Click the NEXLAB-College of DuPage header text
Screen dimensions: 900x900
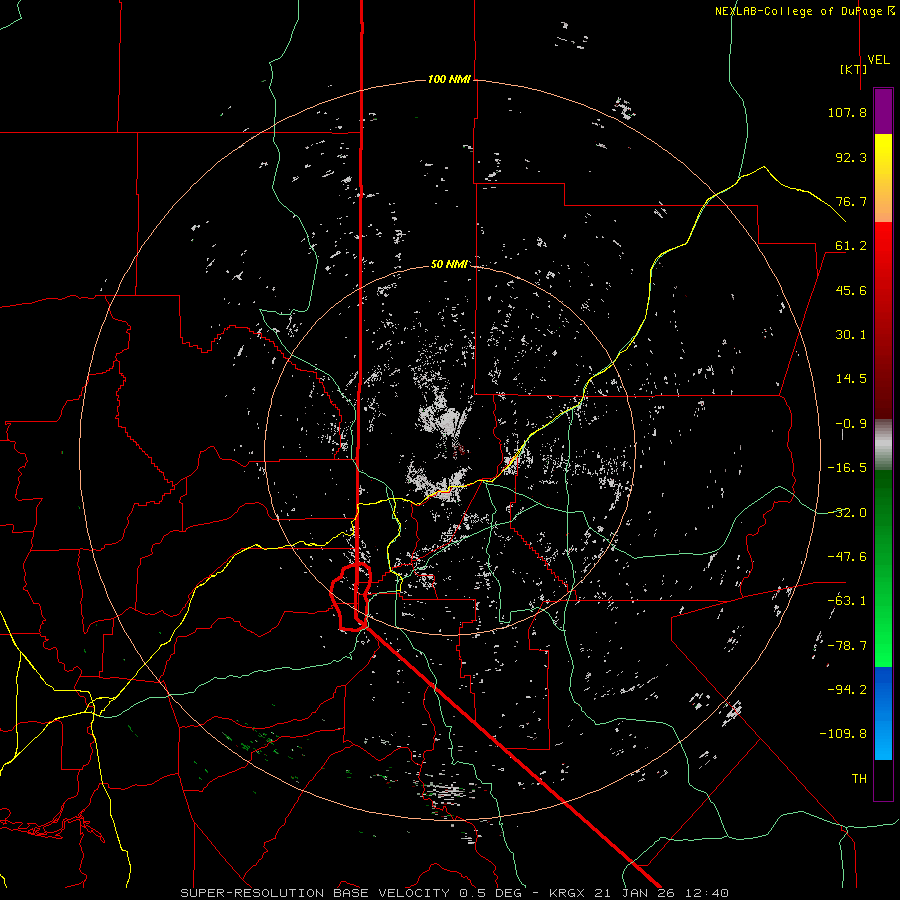tap(804, 11)
